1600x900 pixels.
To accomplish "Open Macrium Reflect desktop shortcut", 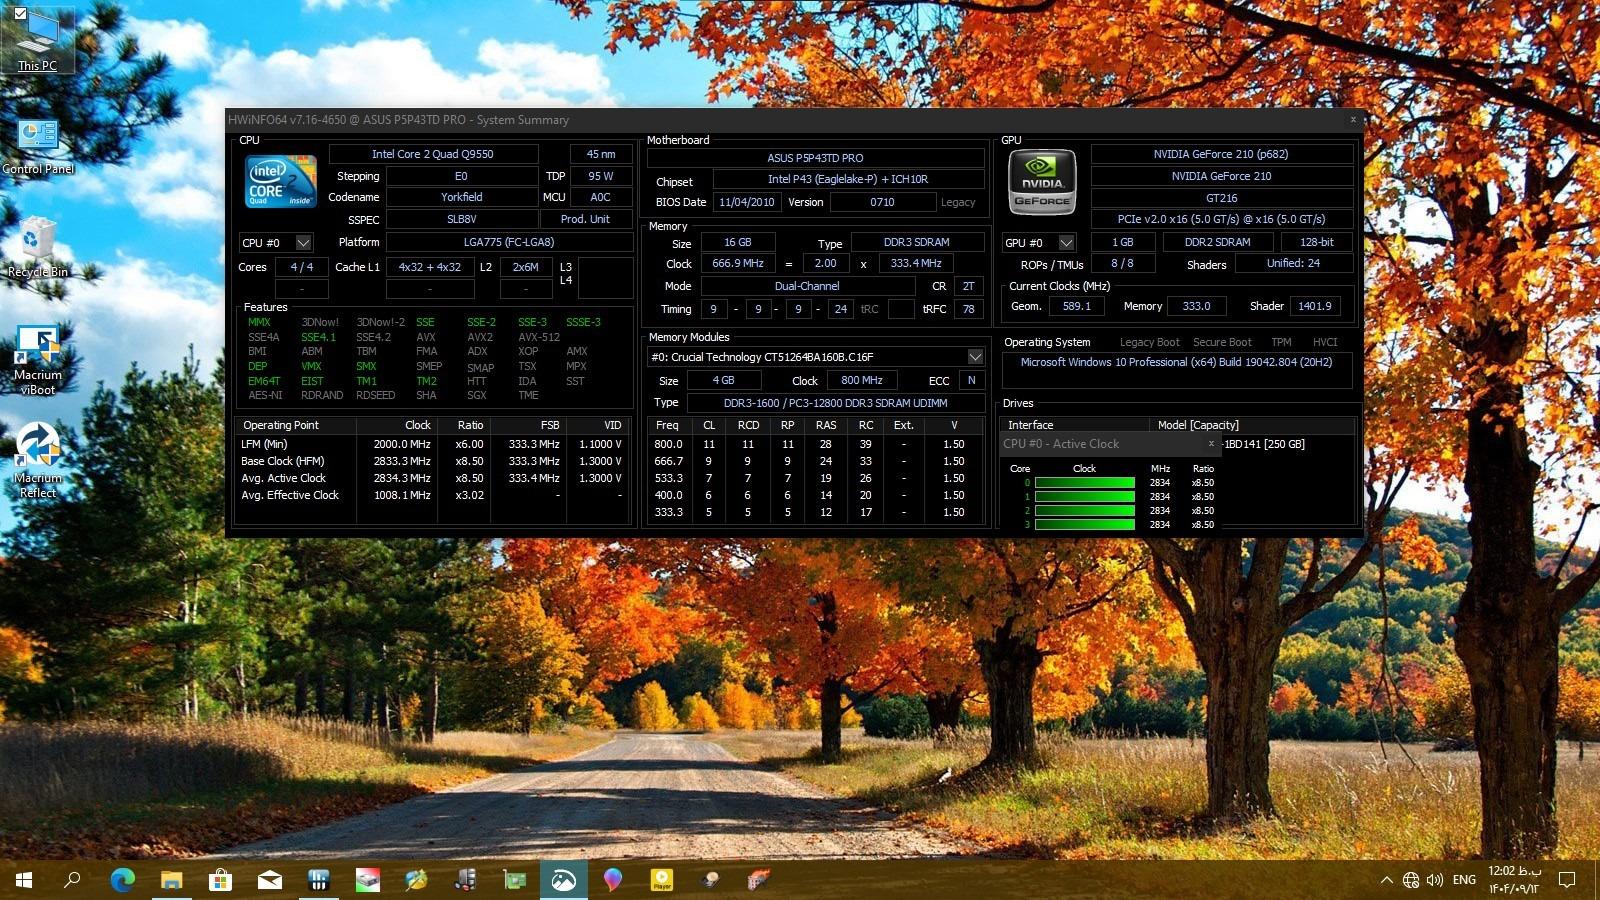I will (x=38, y=458).
